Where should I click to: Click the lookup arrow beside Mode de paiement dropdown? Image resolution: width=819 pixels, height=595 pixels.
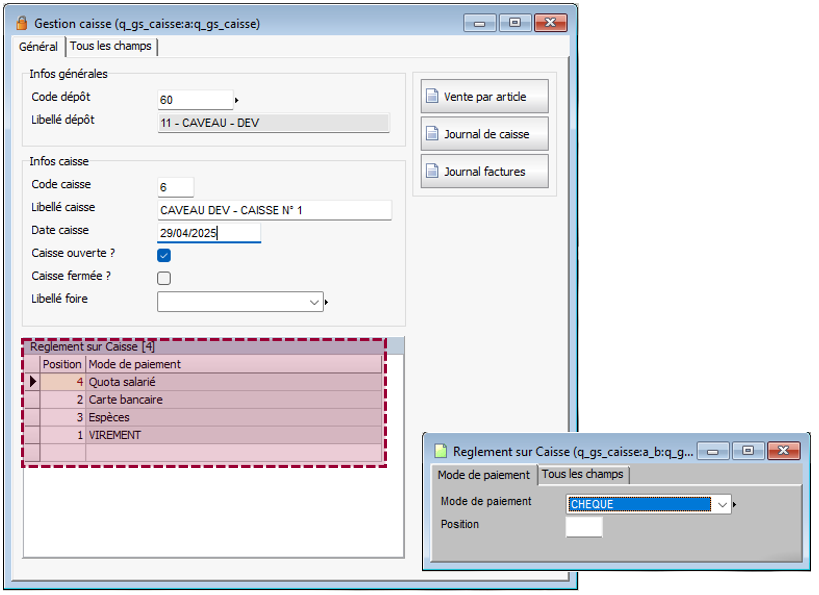click(736, 505)
